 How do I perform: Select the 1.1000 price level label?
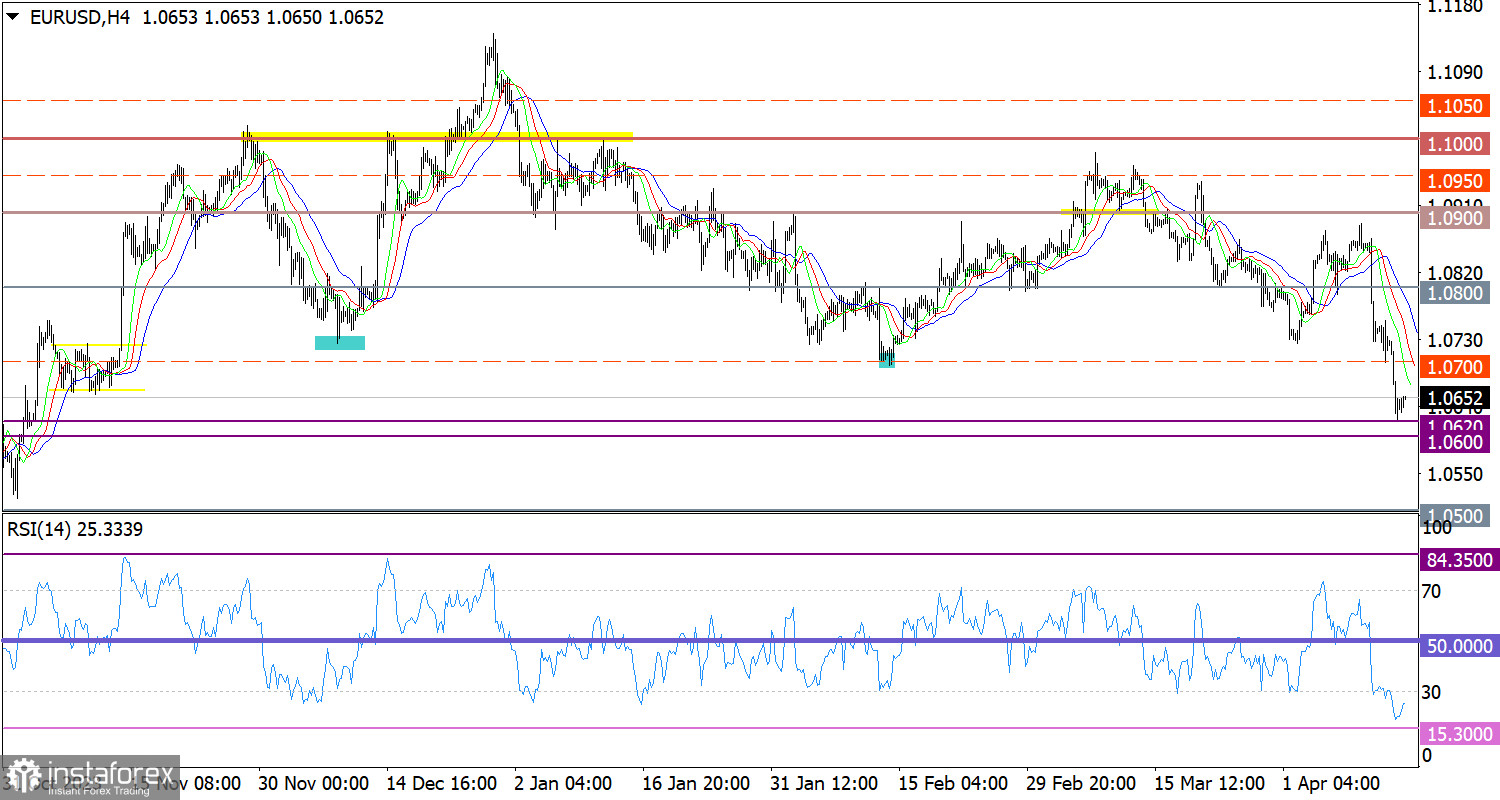tap(1457, 144)
